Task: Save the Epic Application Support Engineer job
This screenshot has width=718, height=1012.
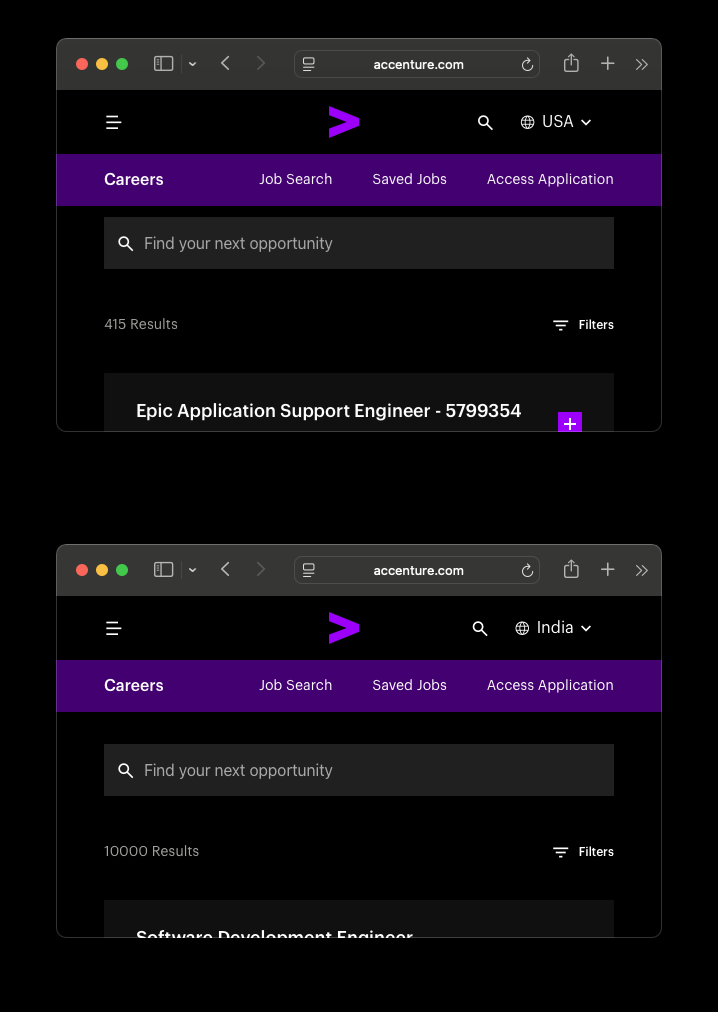Action: 570,422
